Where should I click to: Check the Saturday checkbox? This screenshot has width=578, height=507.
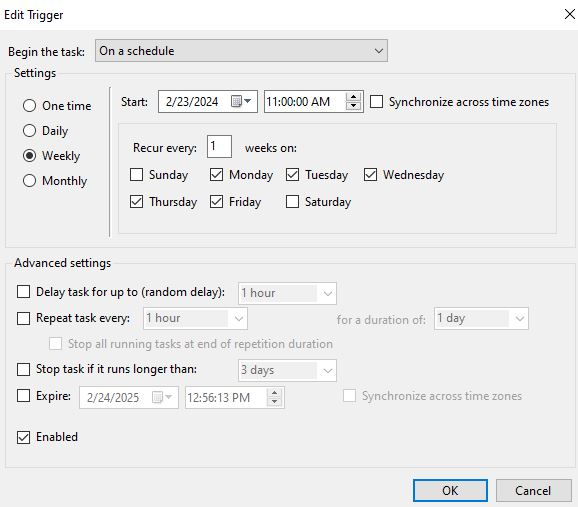point(292,202)
